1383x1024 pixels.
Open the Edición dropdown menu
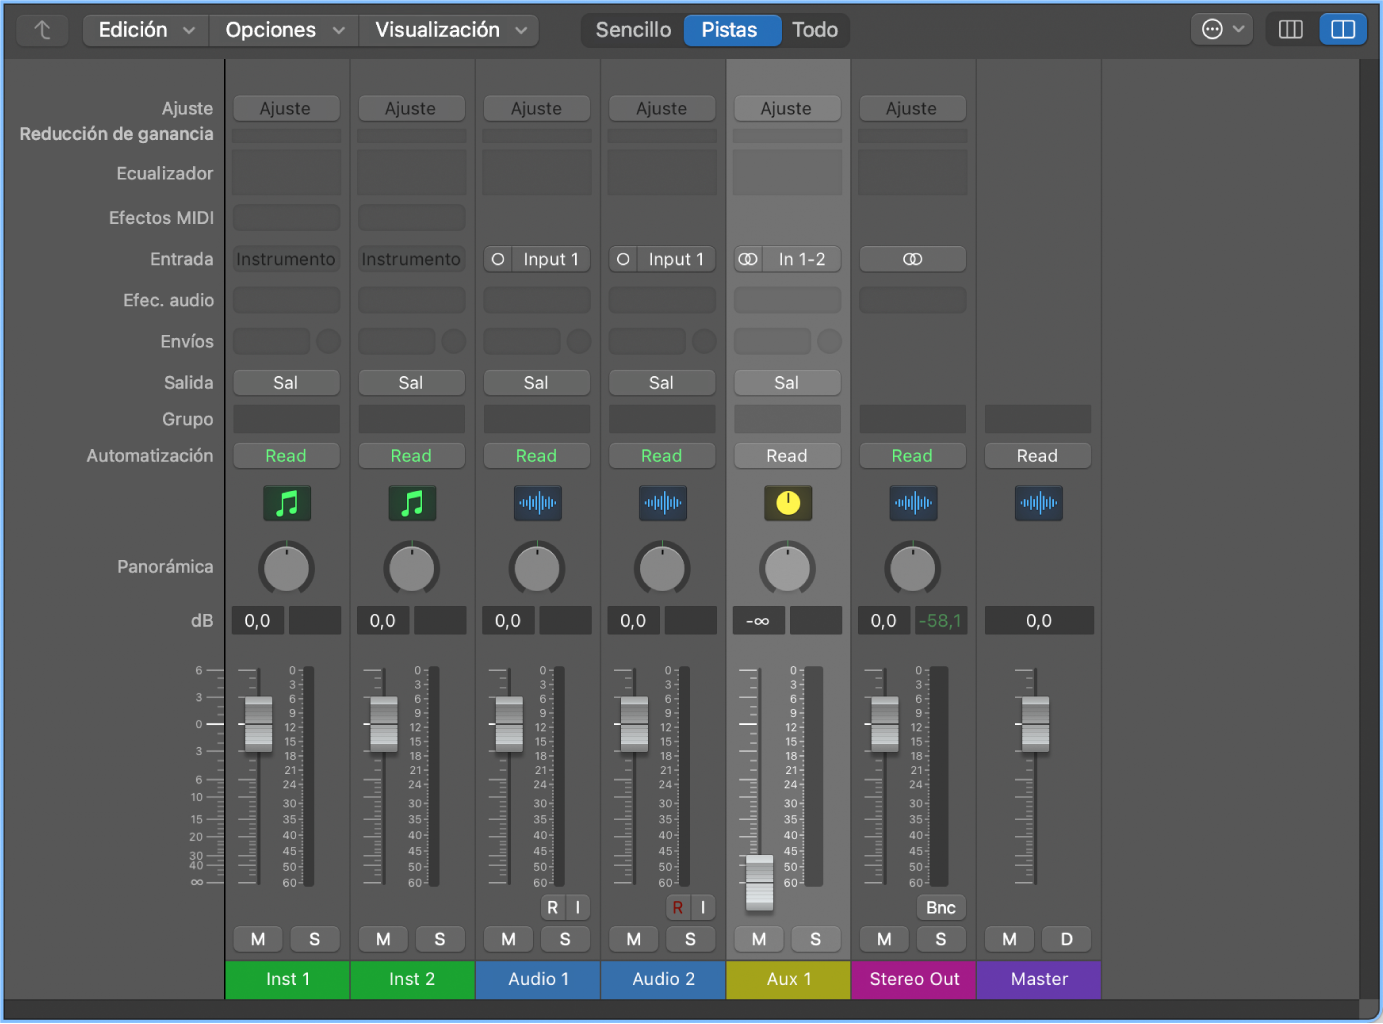pyautogui.click(x=146, y=30)
